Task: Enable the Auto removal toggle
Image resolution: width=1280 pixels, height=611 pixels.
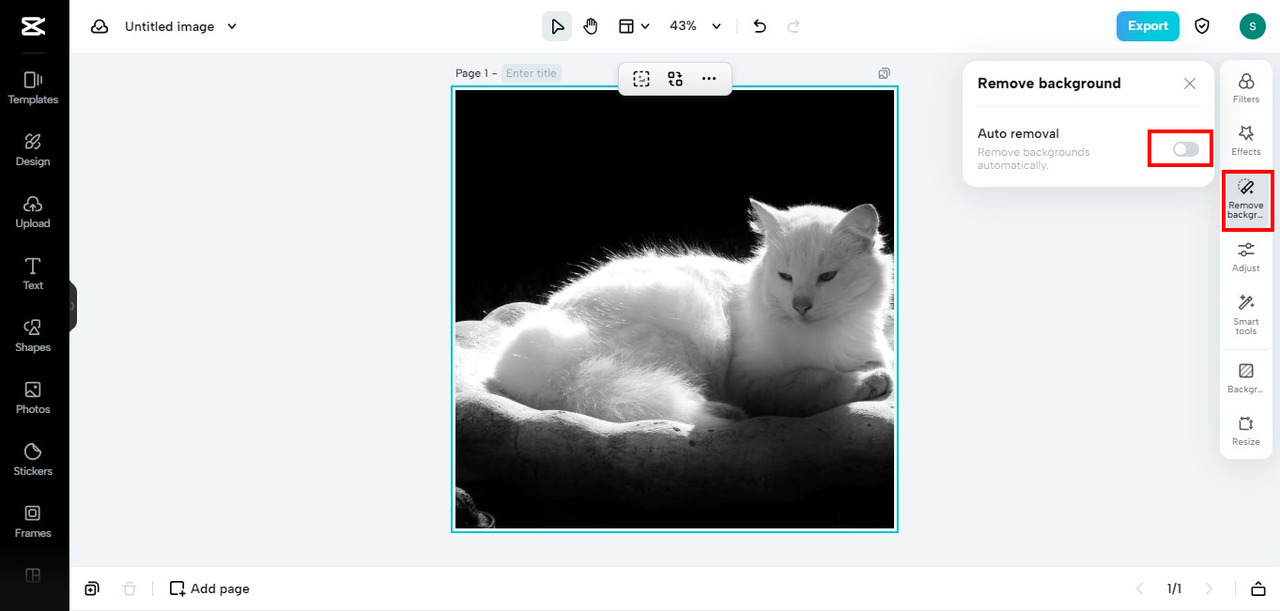Action: click(1185, 149)
